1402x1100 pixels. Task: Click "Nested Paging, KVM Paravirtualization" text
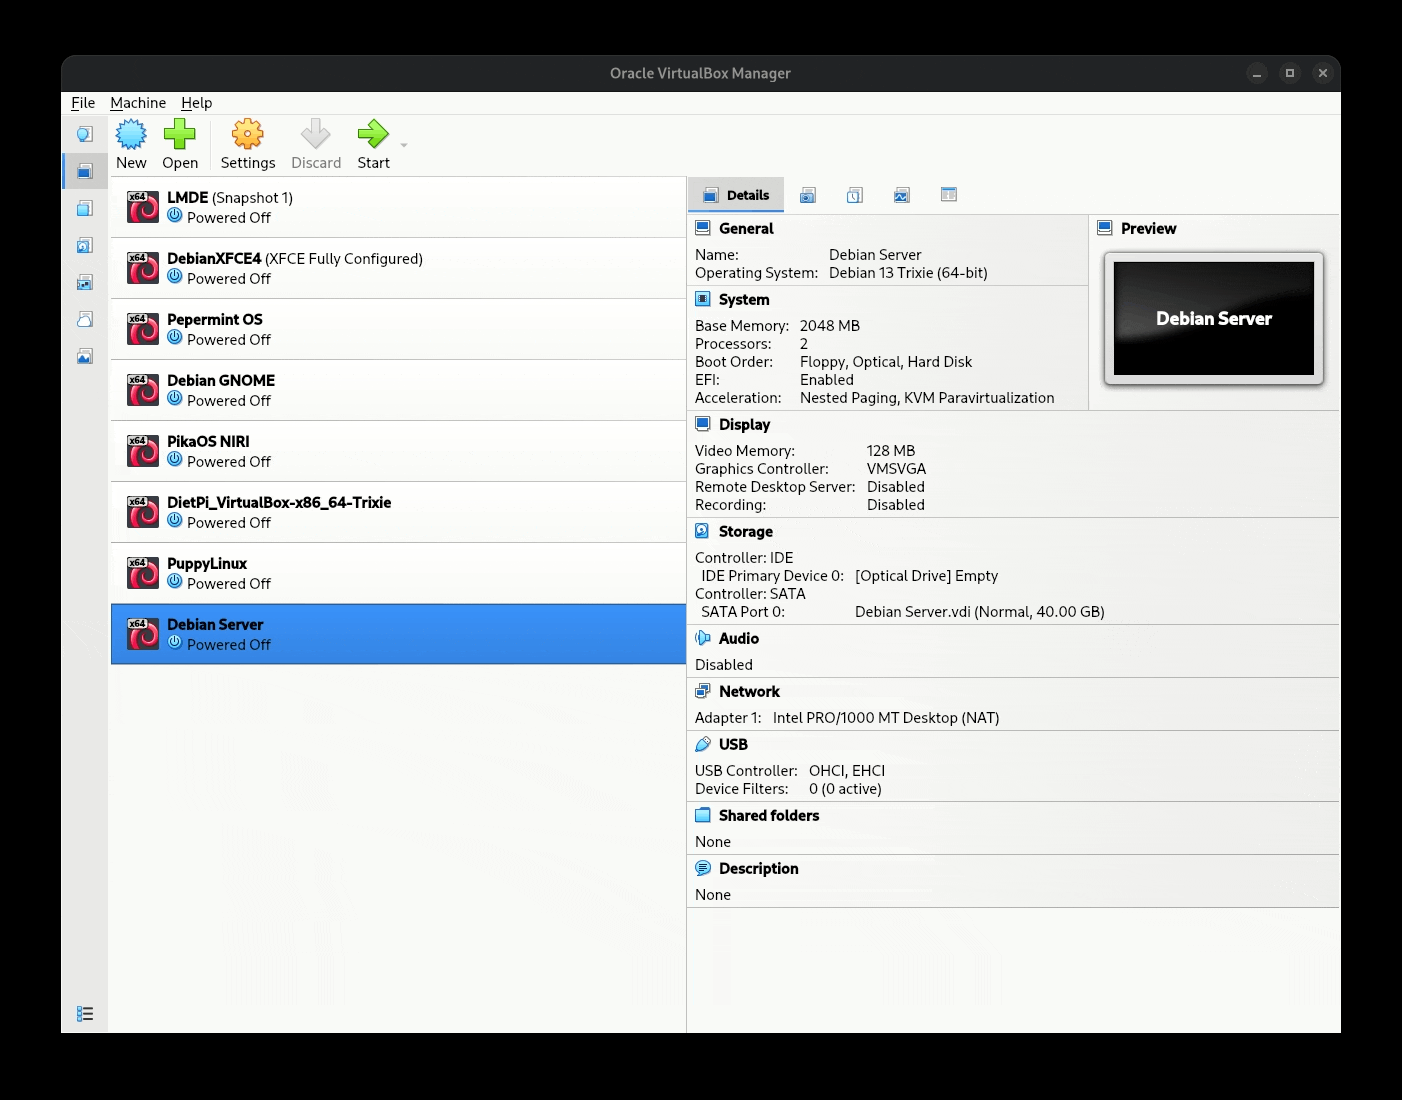click(x=927, y=398)
